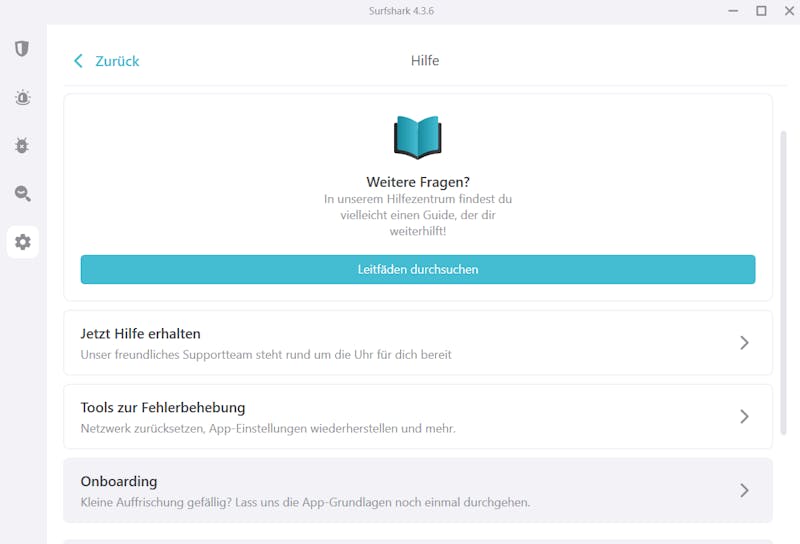Click the vertical scrollbar on the right
The height and width of the screenshot is (544, 800).
coord(784,283)
